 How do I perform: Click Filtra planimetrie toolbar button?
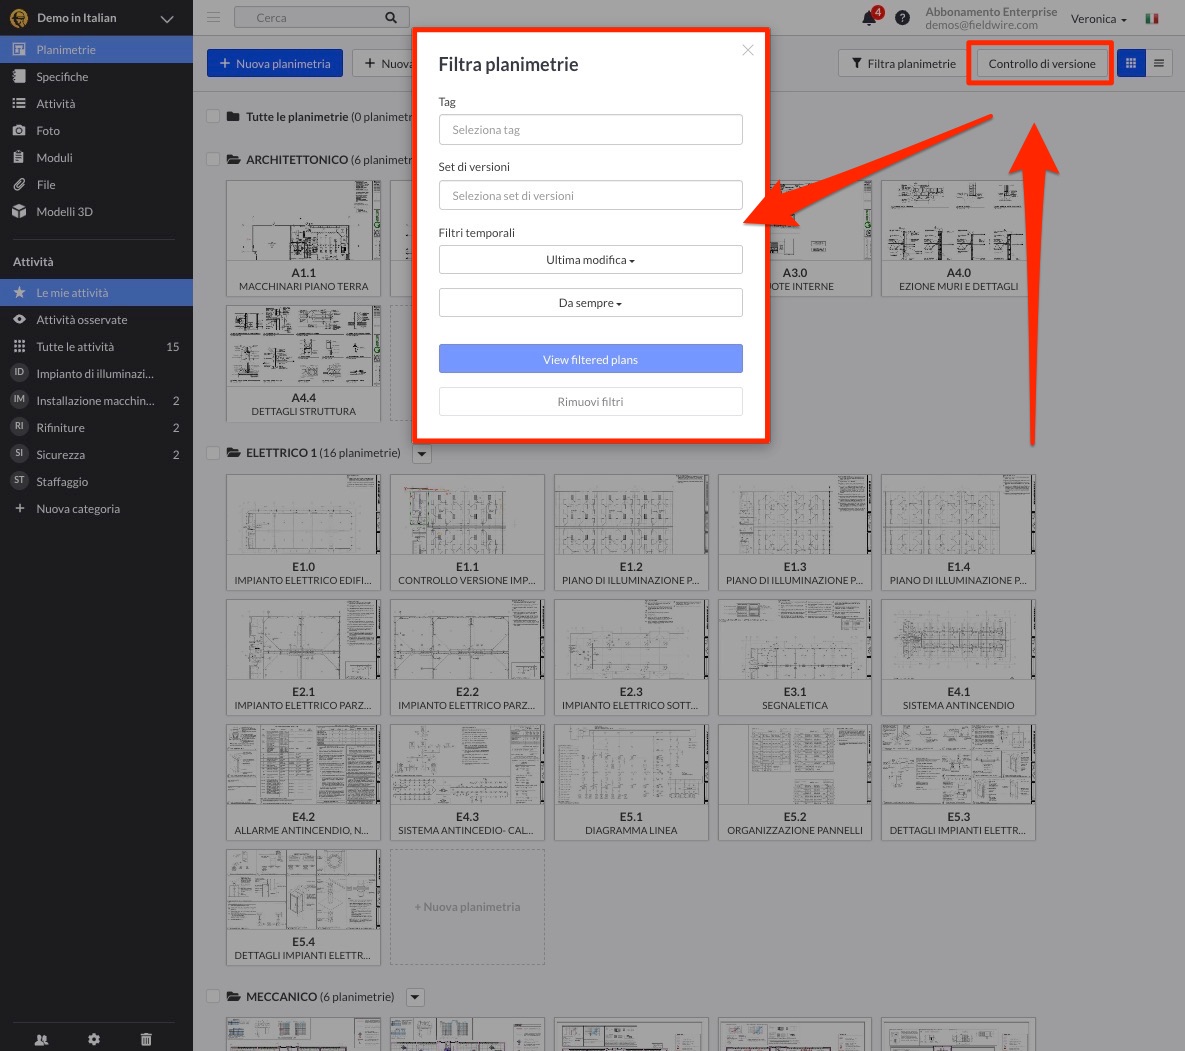[903, 63]
